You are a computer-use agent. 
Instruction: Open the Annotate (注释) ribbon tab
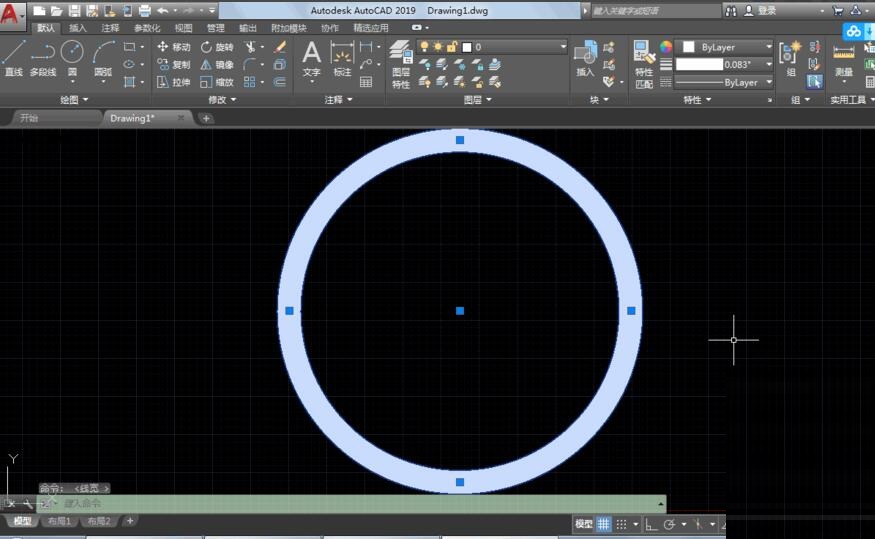tap(110, 28)
